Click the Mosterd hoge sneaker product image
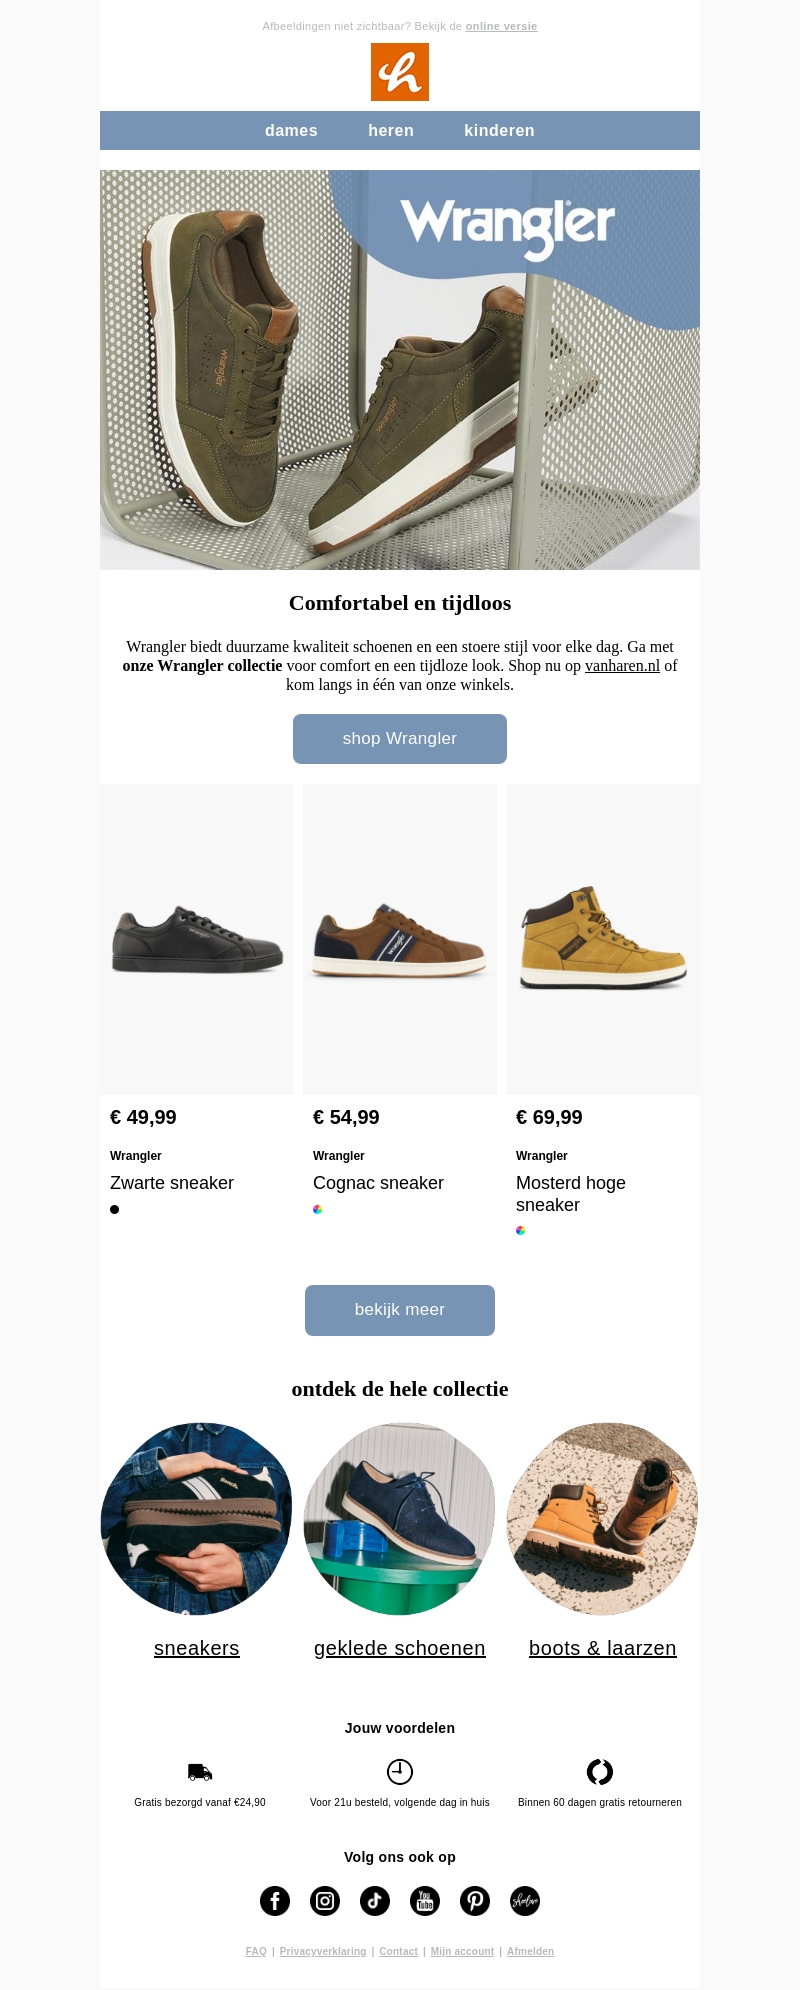The height and width of the screenshot is (1990, 800). coord(603,938)
